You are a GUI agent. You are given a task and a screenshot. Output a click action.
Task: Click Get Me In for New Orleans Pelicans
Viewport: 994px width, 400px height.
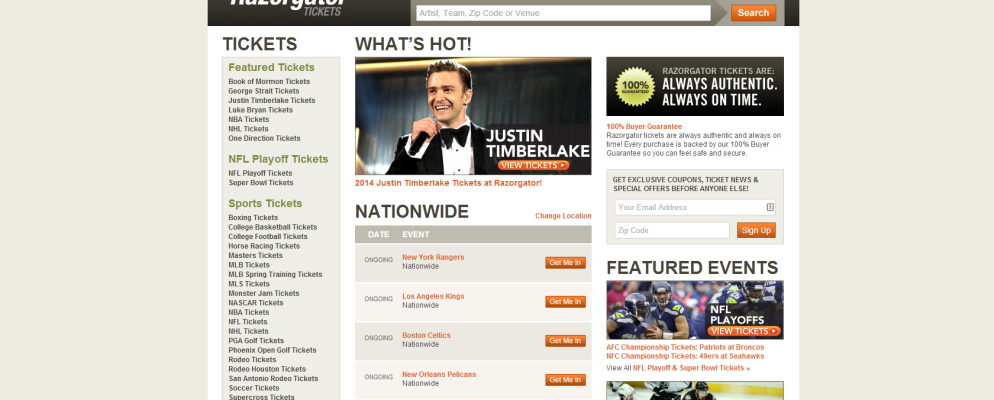point(565,380)
